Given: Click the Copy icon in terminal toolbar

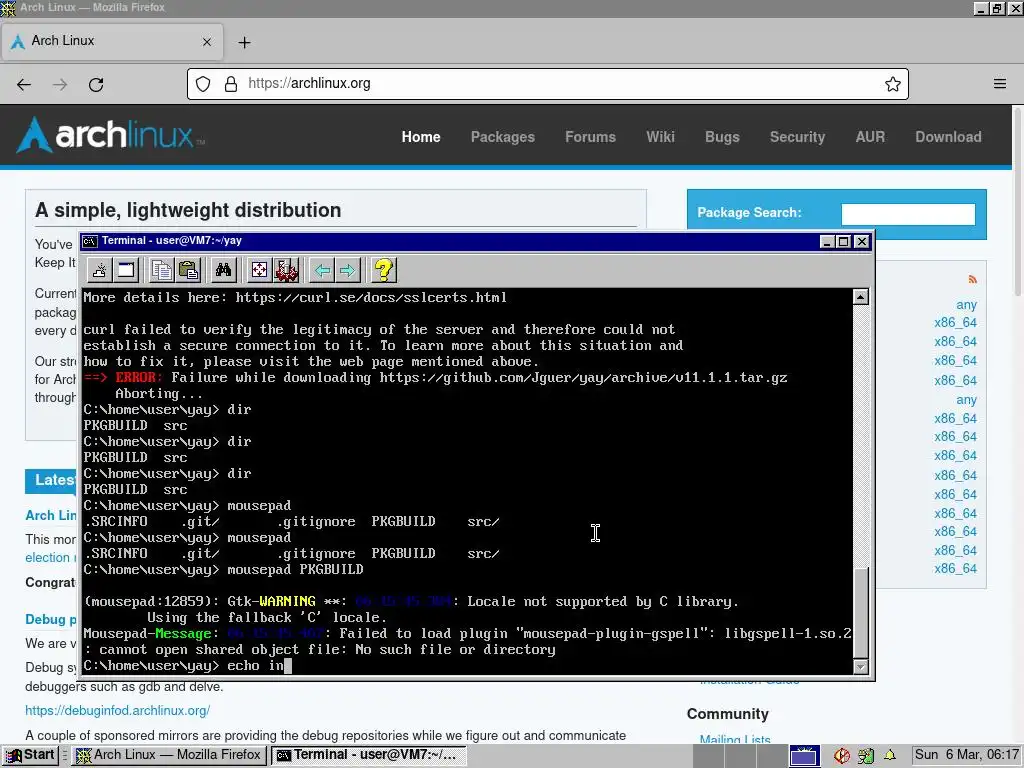Looking at the screenshot, I should point(161,270).
